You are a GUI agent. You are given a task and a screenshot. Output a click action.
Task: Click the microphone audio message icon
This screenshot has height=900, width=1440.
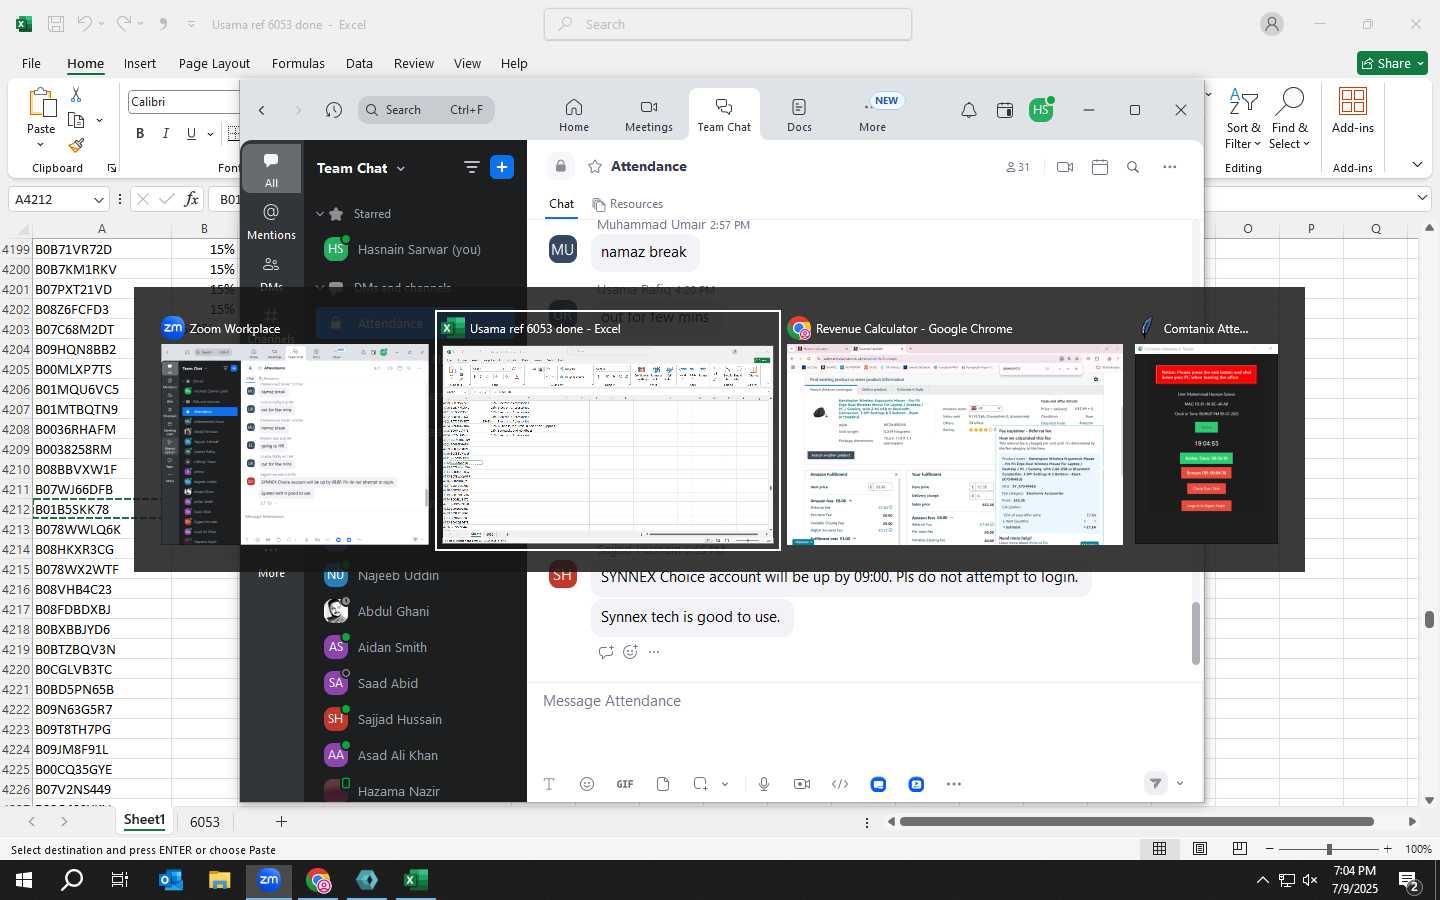pos(764,784)
